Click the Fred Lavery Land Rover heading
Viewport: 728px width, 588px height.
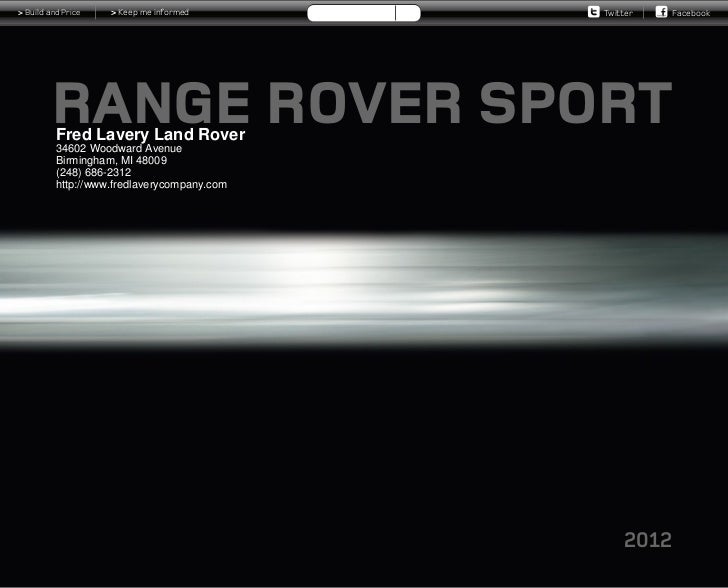point(150,134)
